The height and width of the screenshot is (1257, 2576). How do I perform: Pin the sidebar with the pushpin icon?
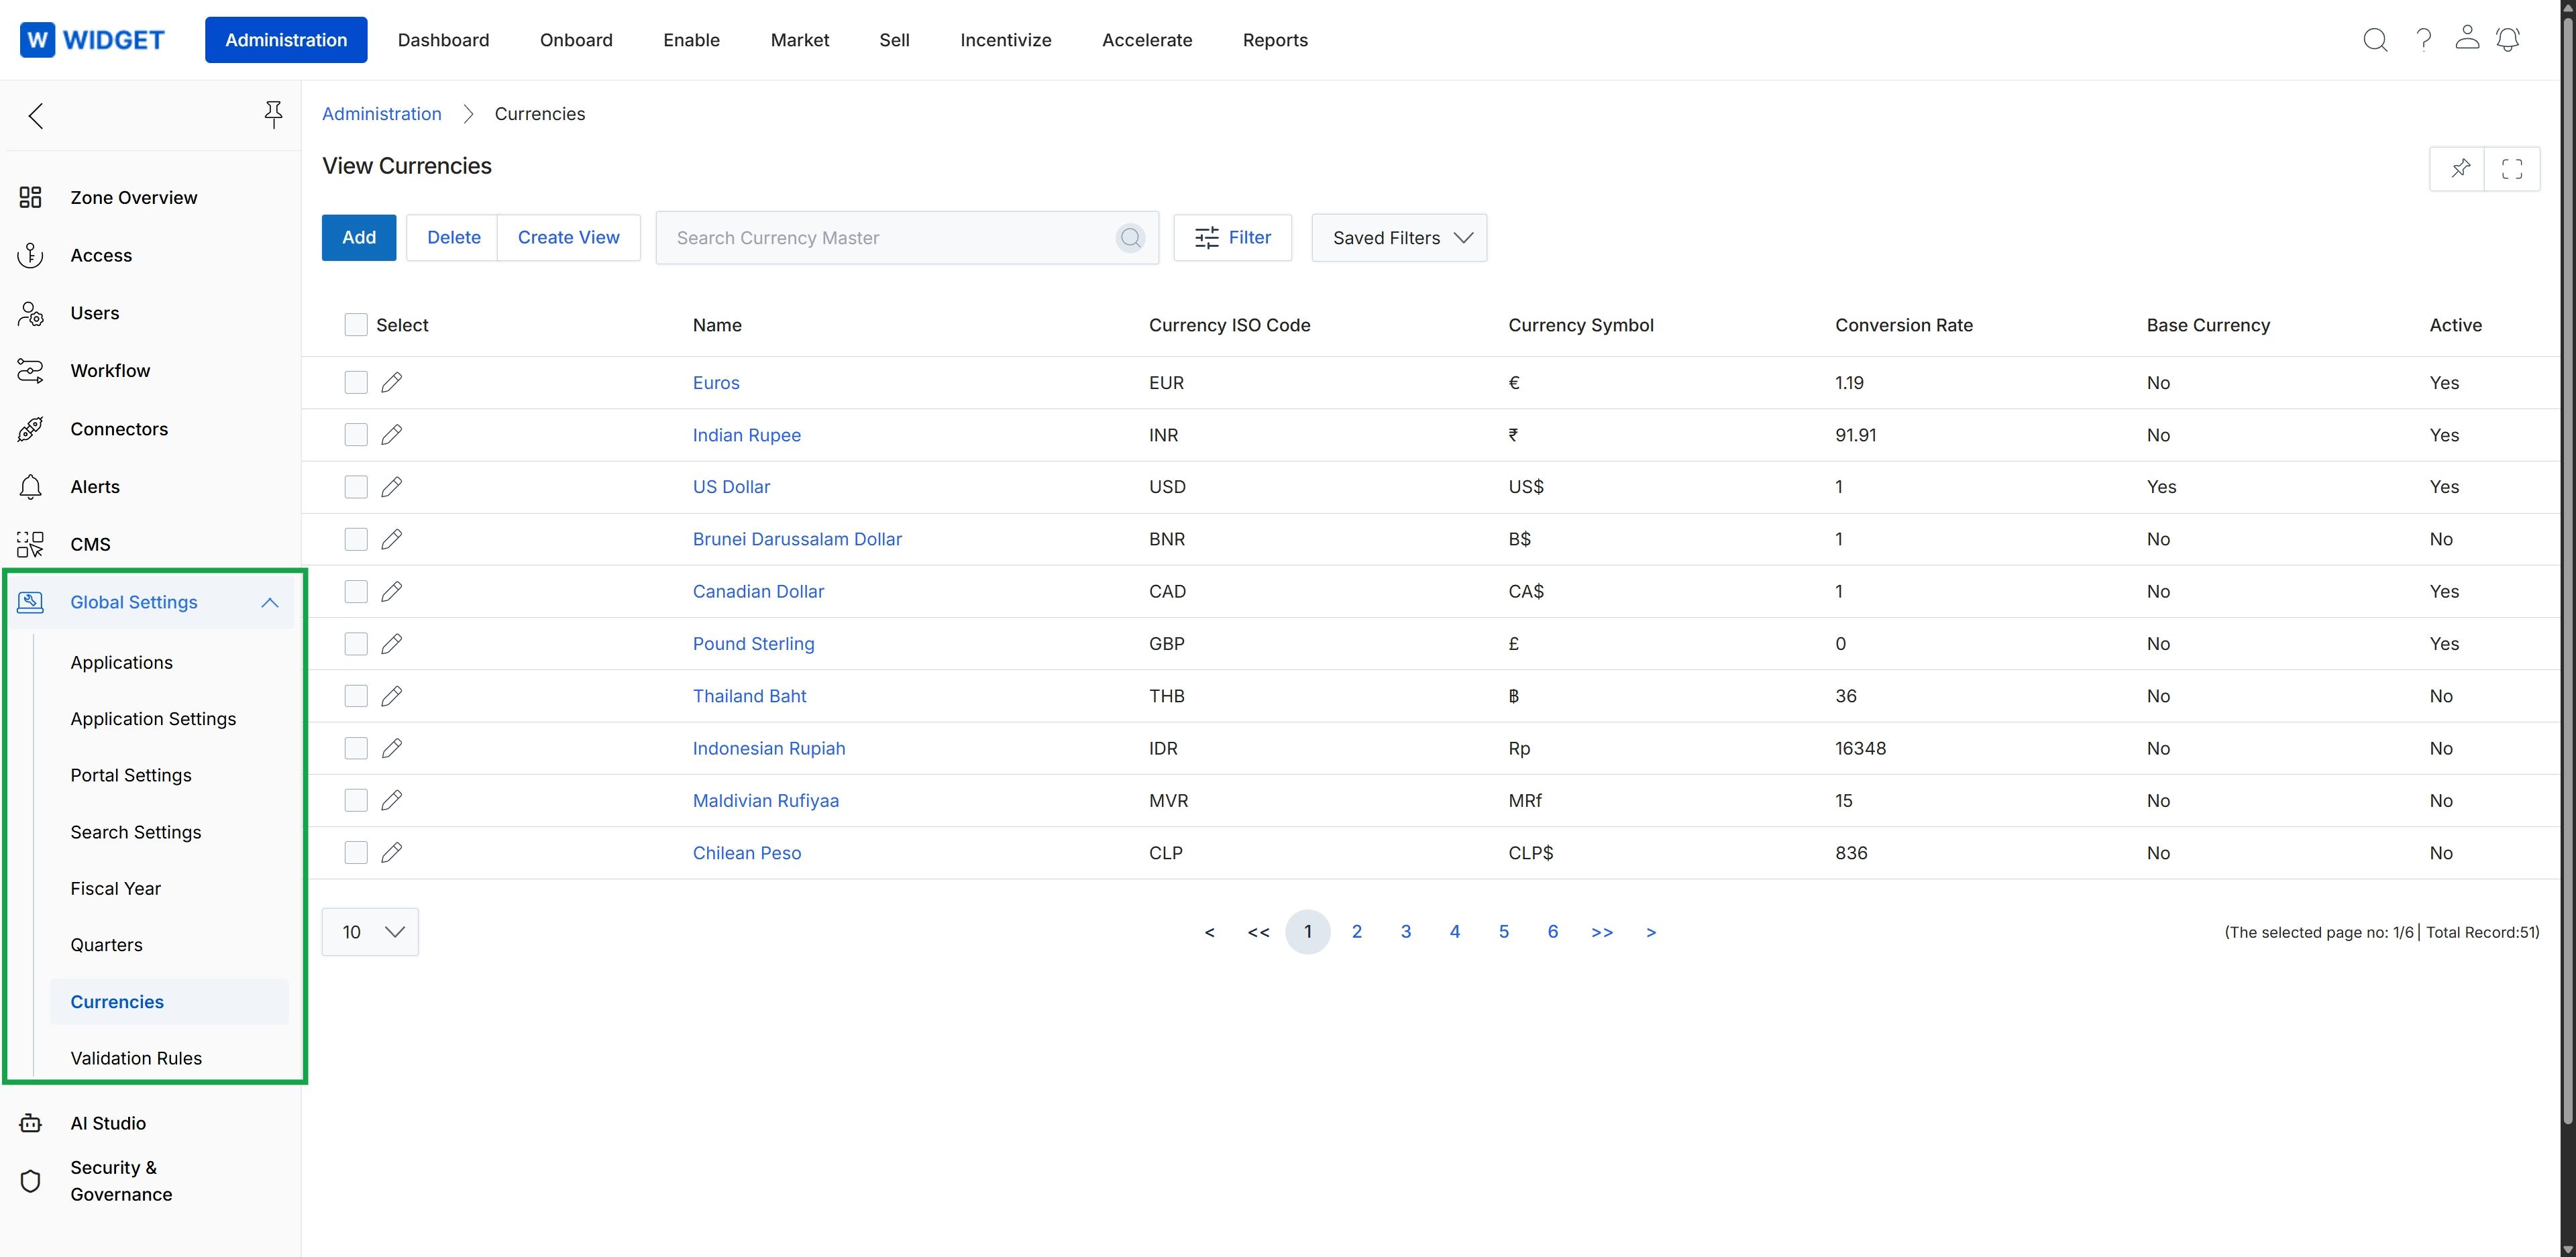click(x=273, y=115)
